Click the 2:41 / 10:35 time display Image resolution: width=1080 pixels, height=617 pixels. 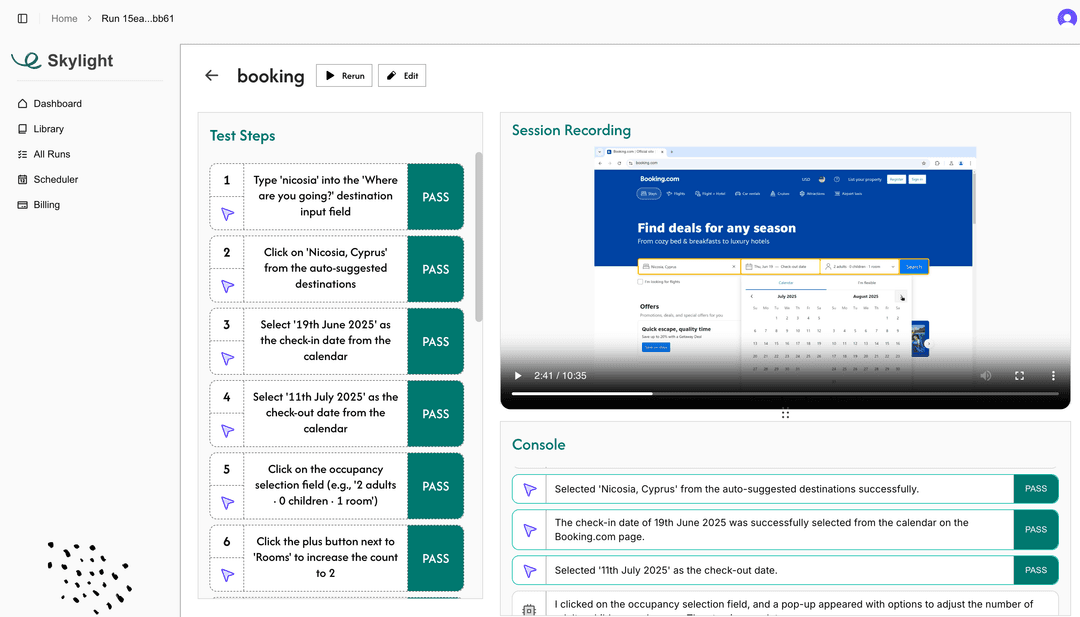point(560,375)
